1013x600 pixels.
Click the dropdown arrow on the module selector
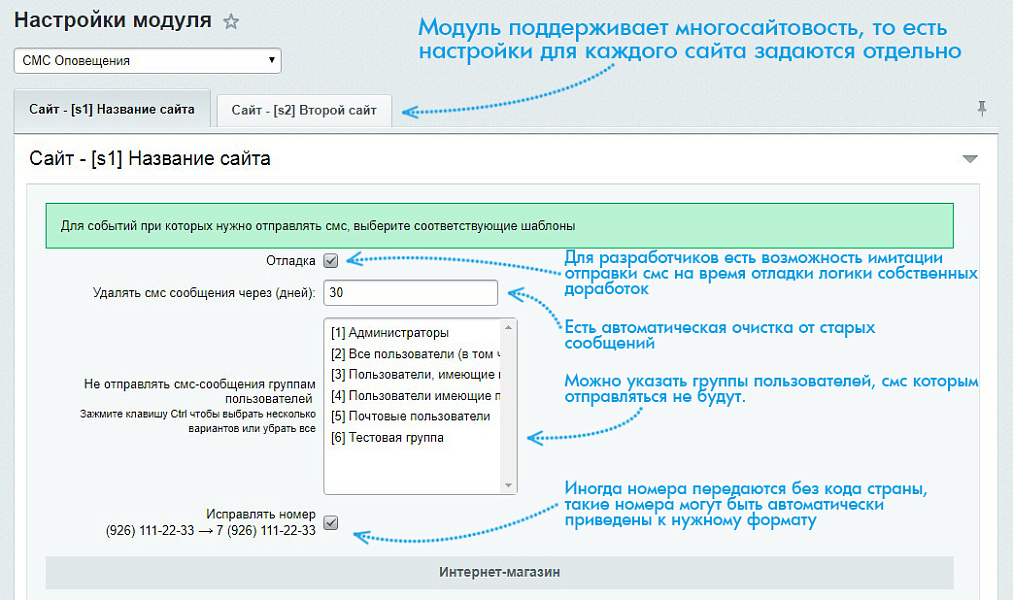click(270, 60)
